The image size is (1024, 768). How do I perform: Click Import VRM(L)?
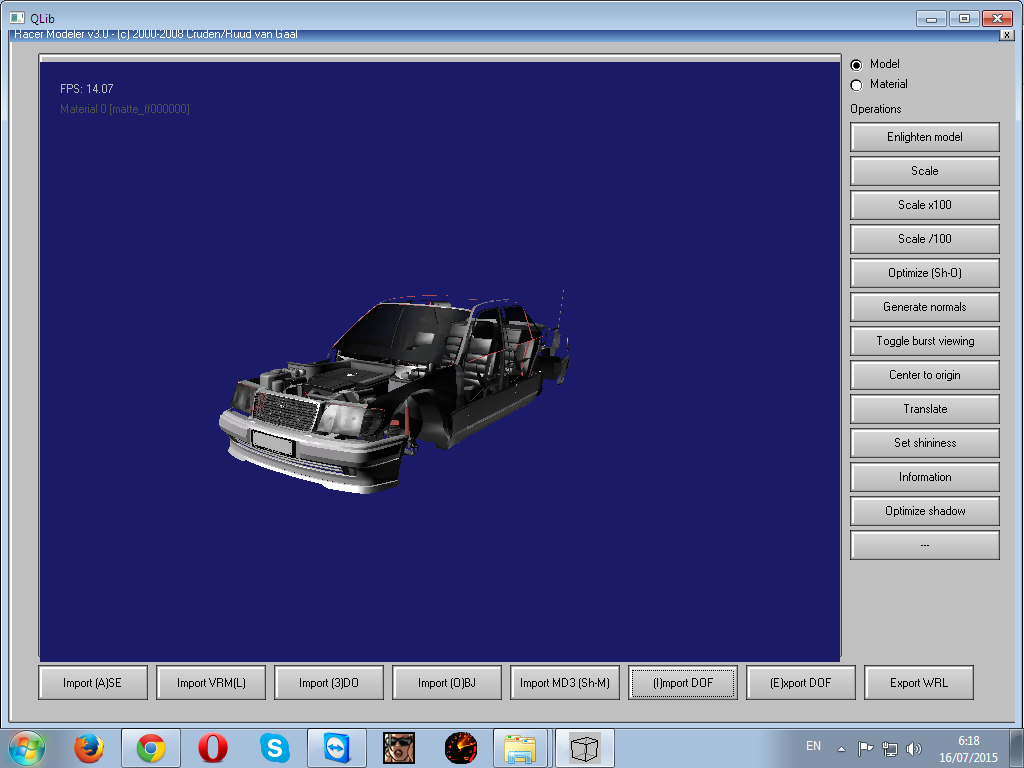211,682
